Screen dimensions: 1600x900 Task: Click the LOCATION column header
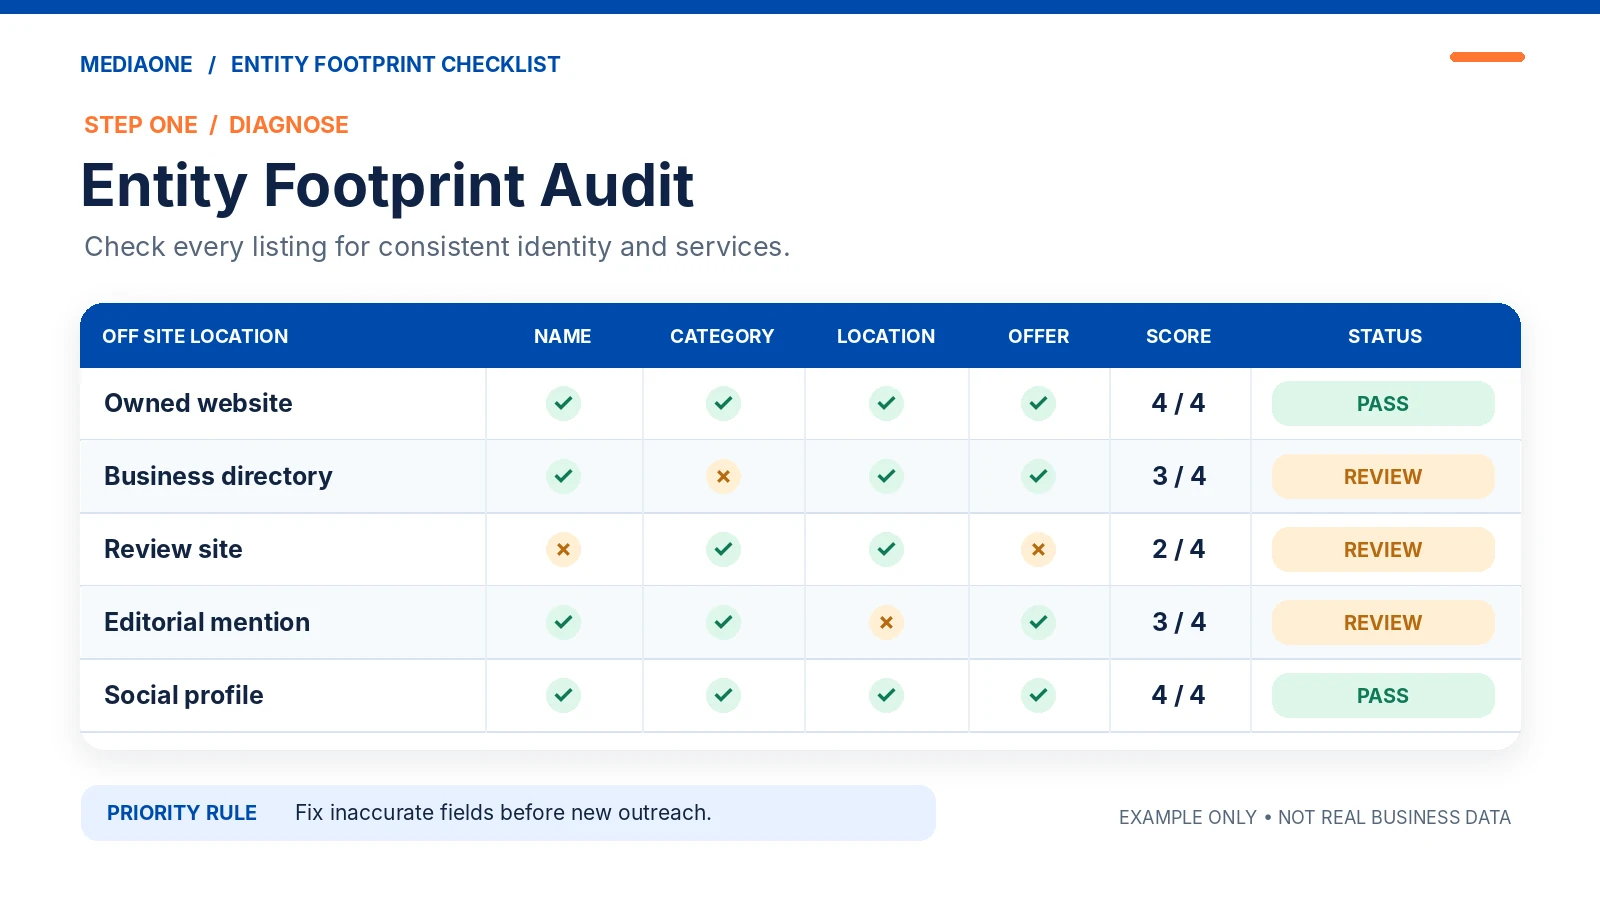886,336
